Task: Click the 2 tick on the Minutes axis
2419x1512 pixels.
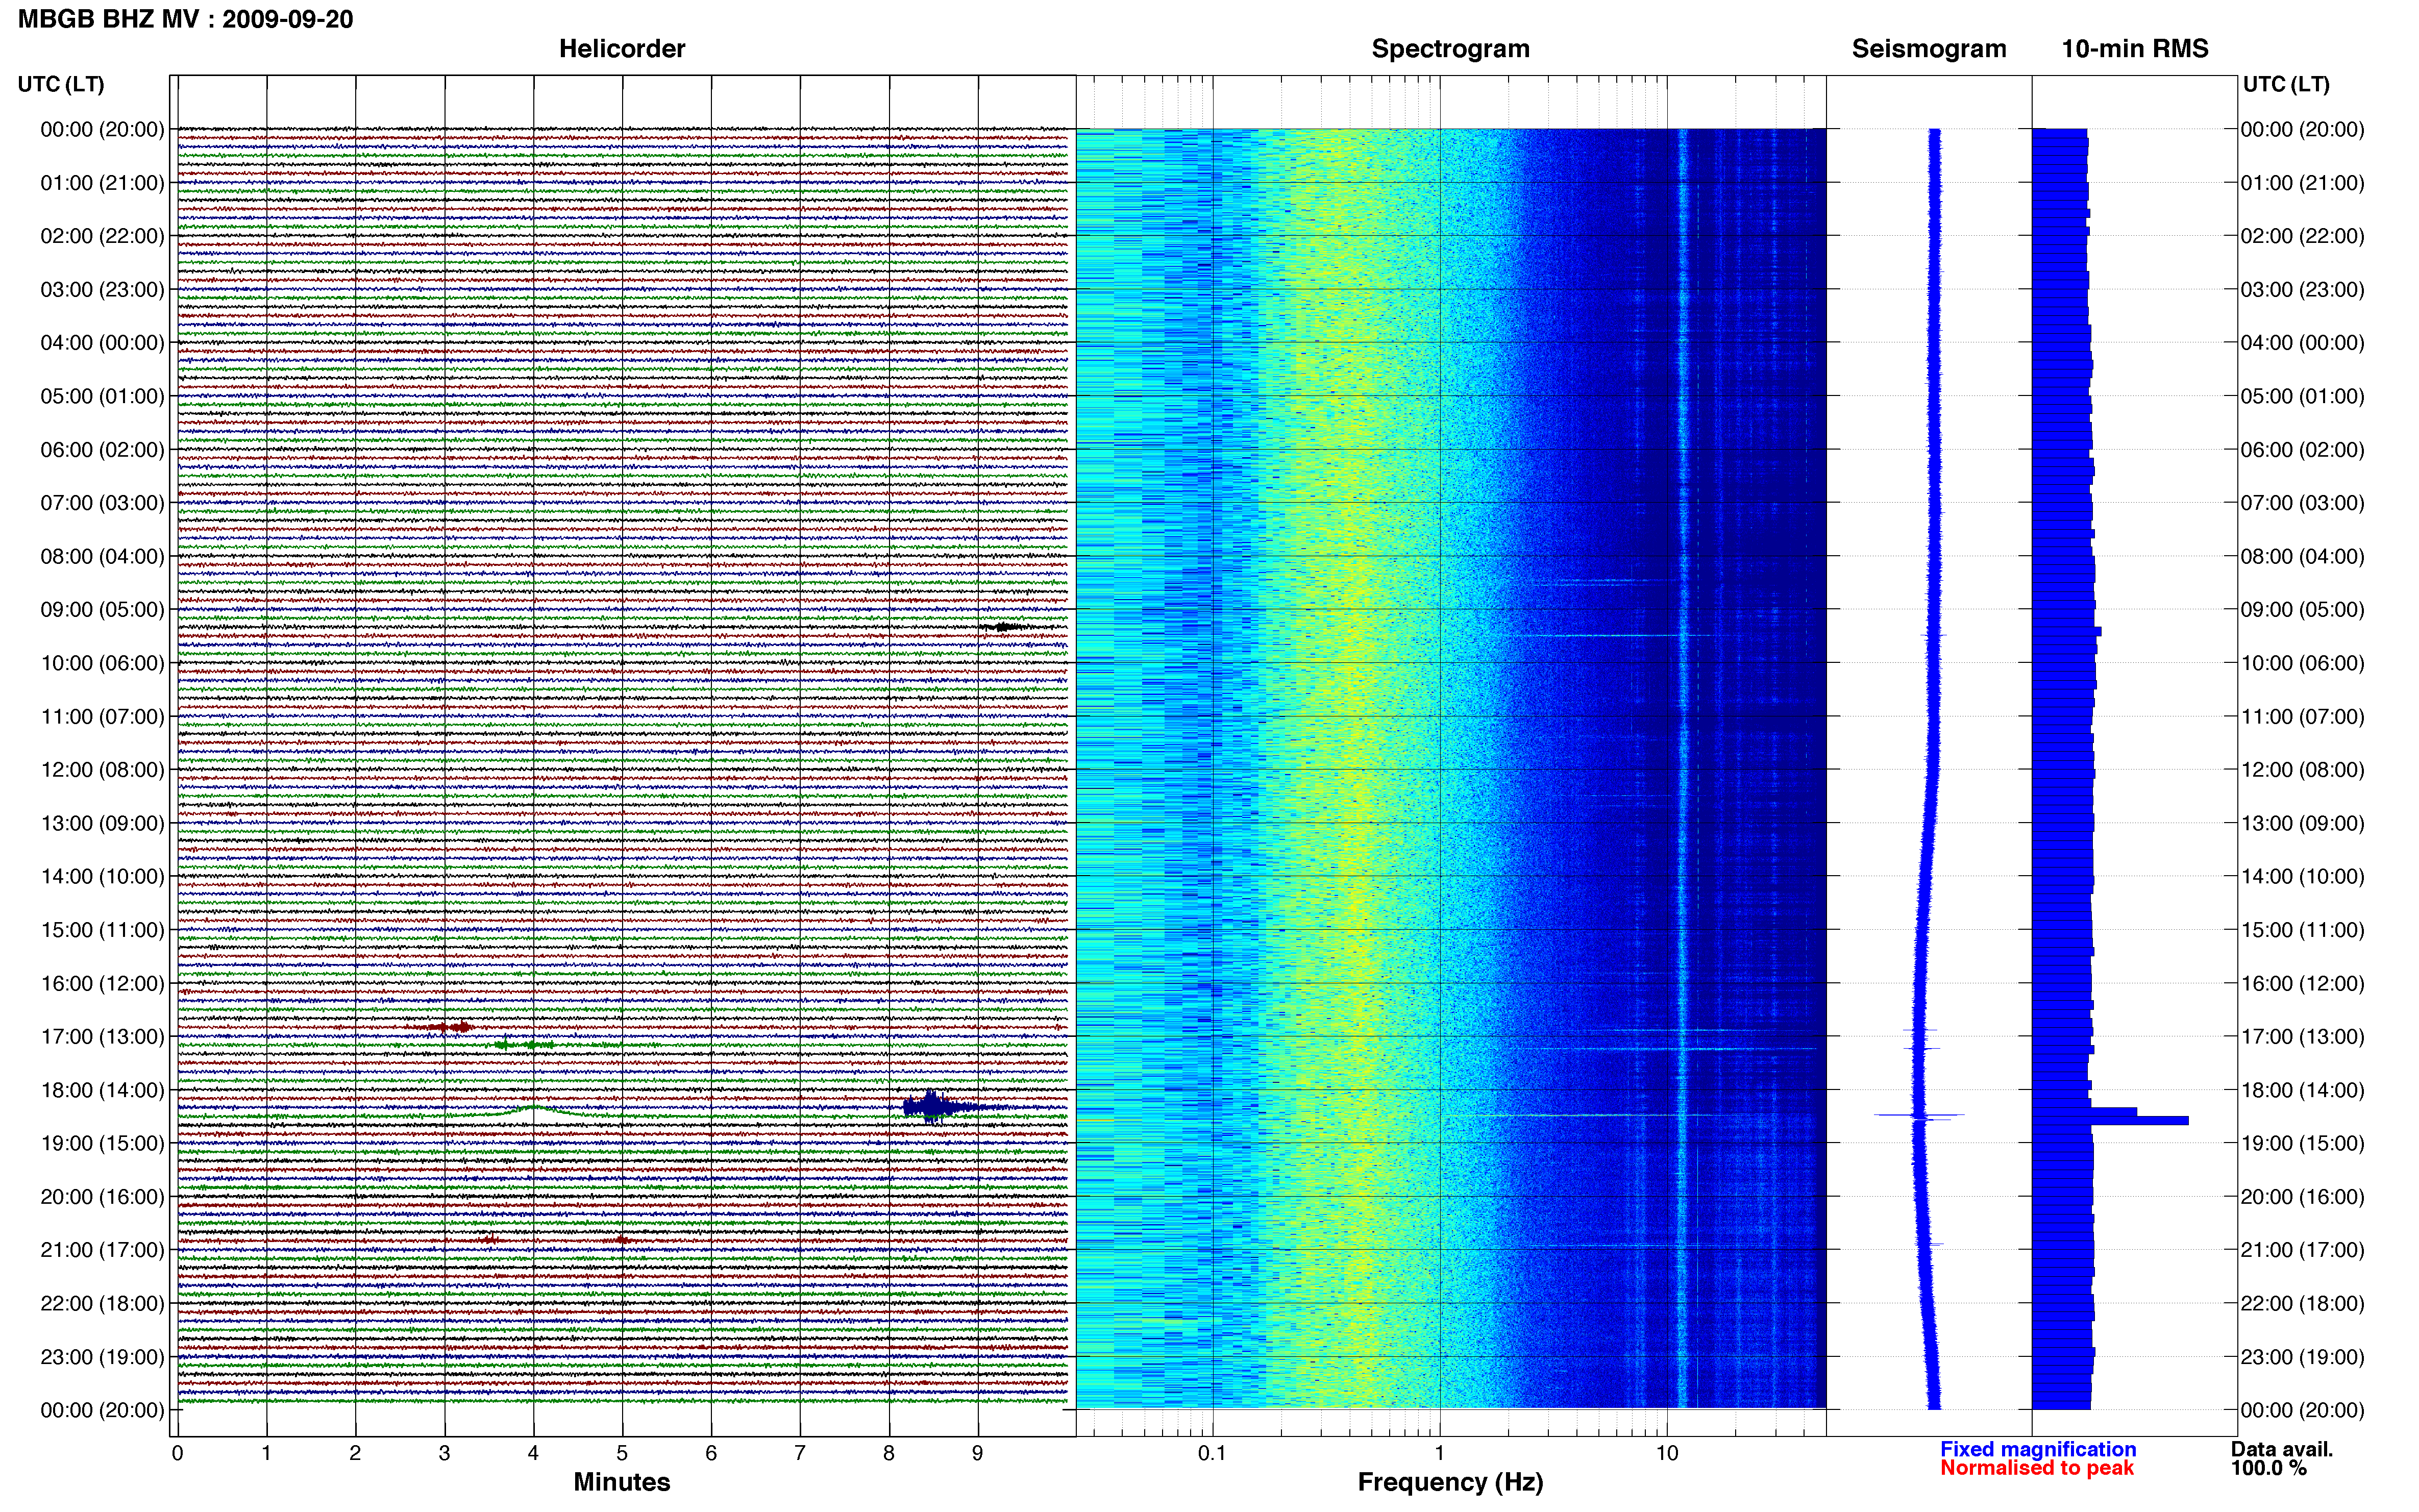Action: point(355,1454)
